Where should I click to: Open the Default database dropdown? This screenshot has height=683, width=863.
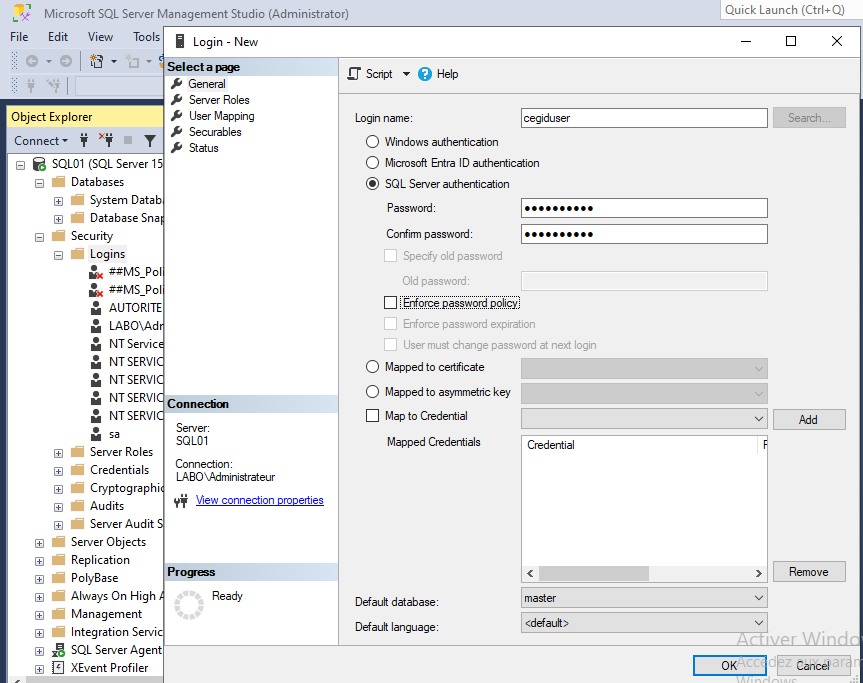click(x=644, y=598)
